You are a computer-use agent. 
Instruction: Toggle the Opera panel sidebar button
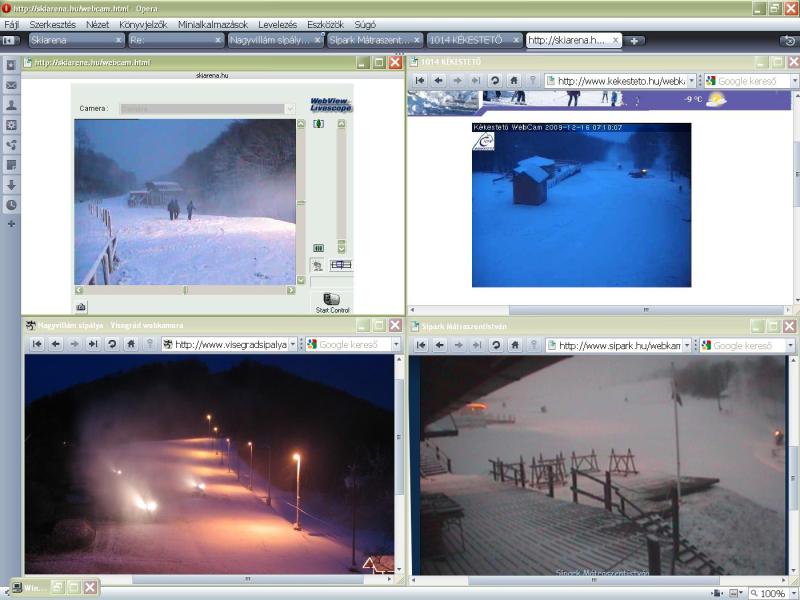tap(10, 41)
